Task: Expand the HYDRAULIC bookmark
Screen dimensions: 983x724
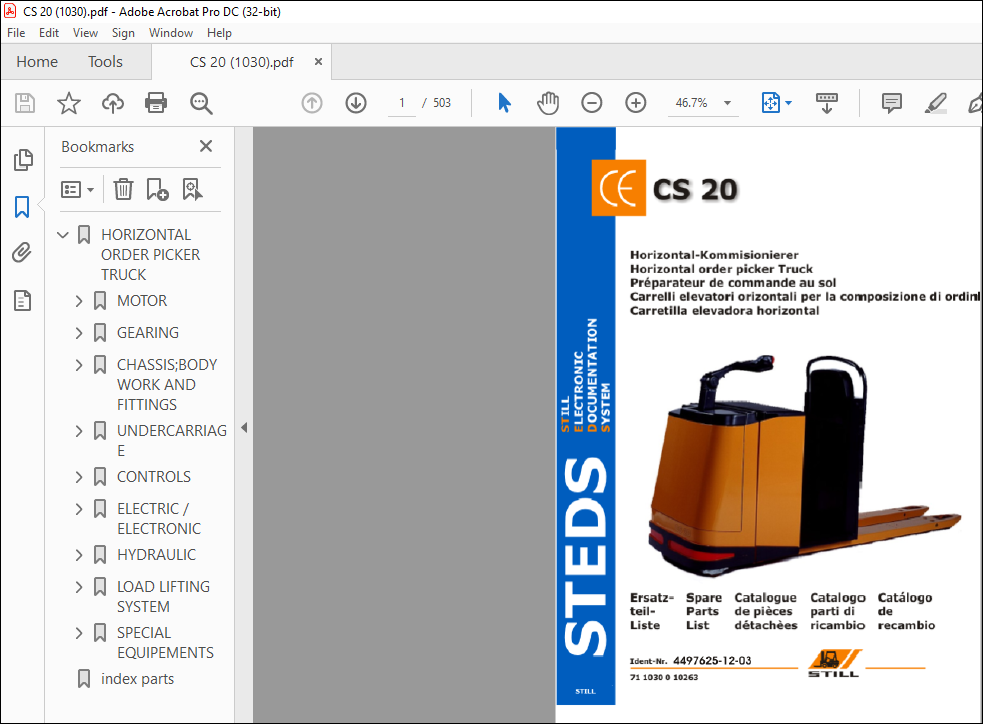Action: tap(79, 555)
